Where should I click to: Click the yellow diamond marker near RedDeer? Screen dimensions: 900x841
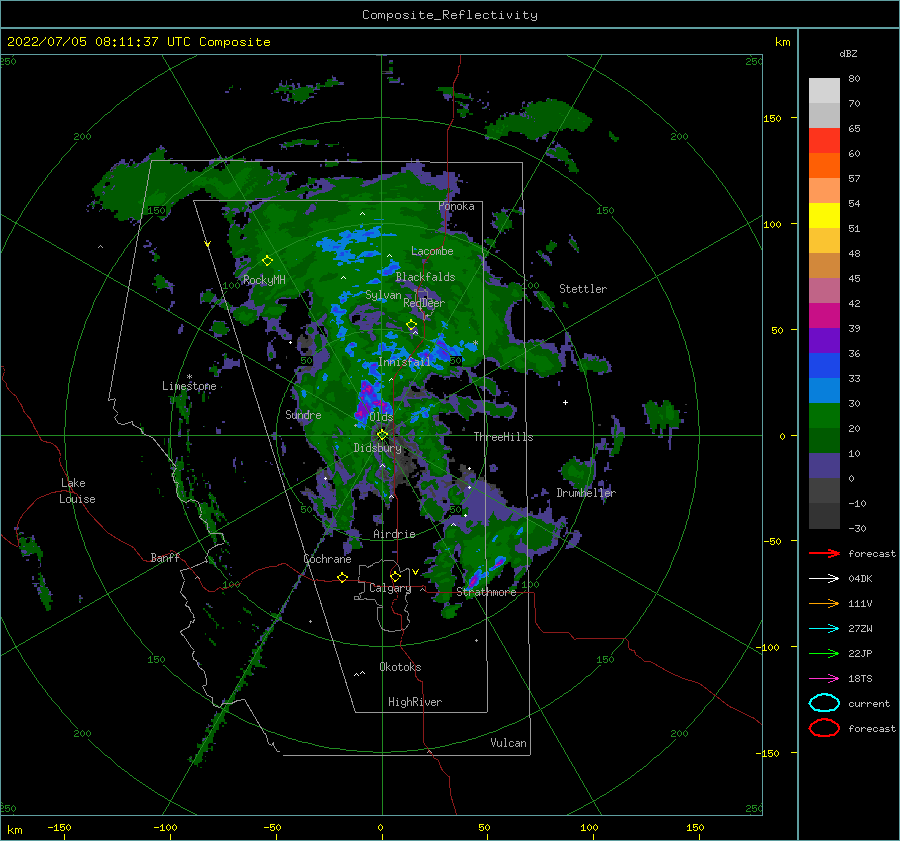click(411, 325)
